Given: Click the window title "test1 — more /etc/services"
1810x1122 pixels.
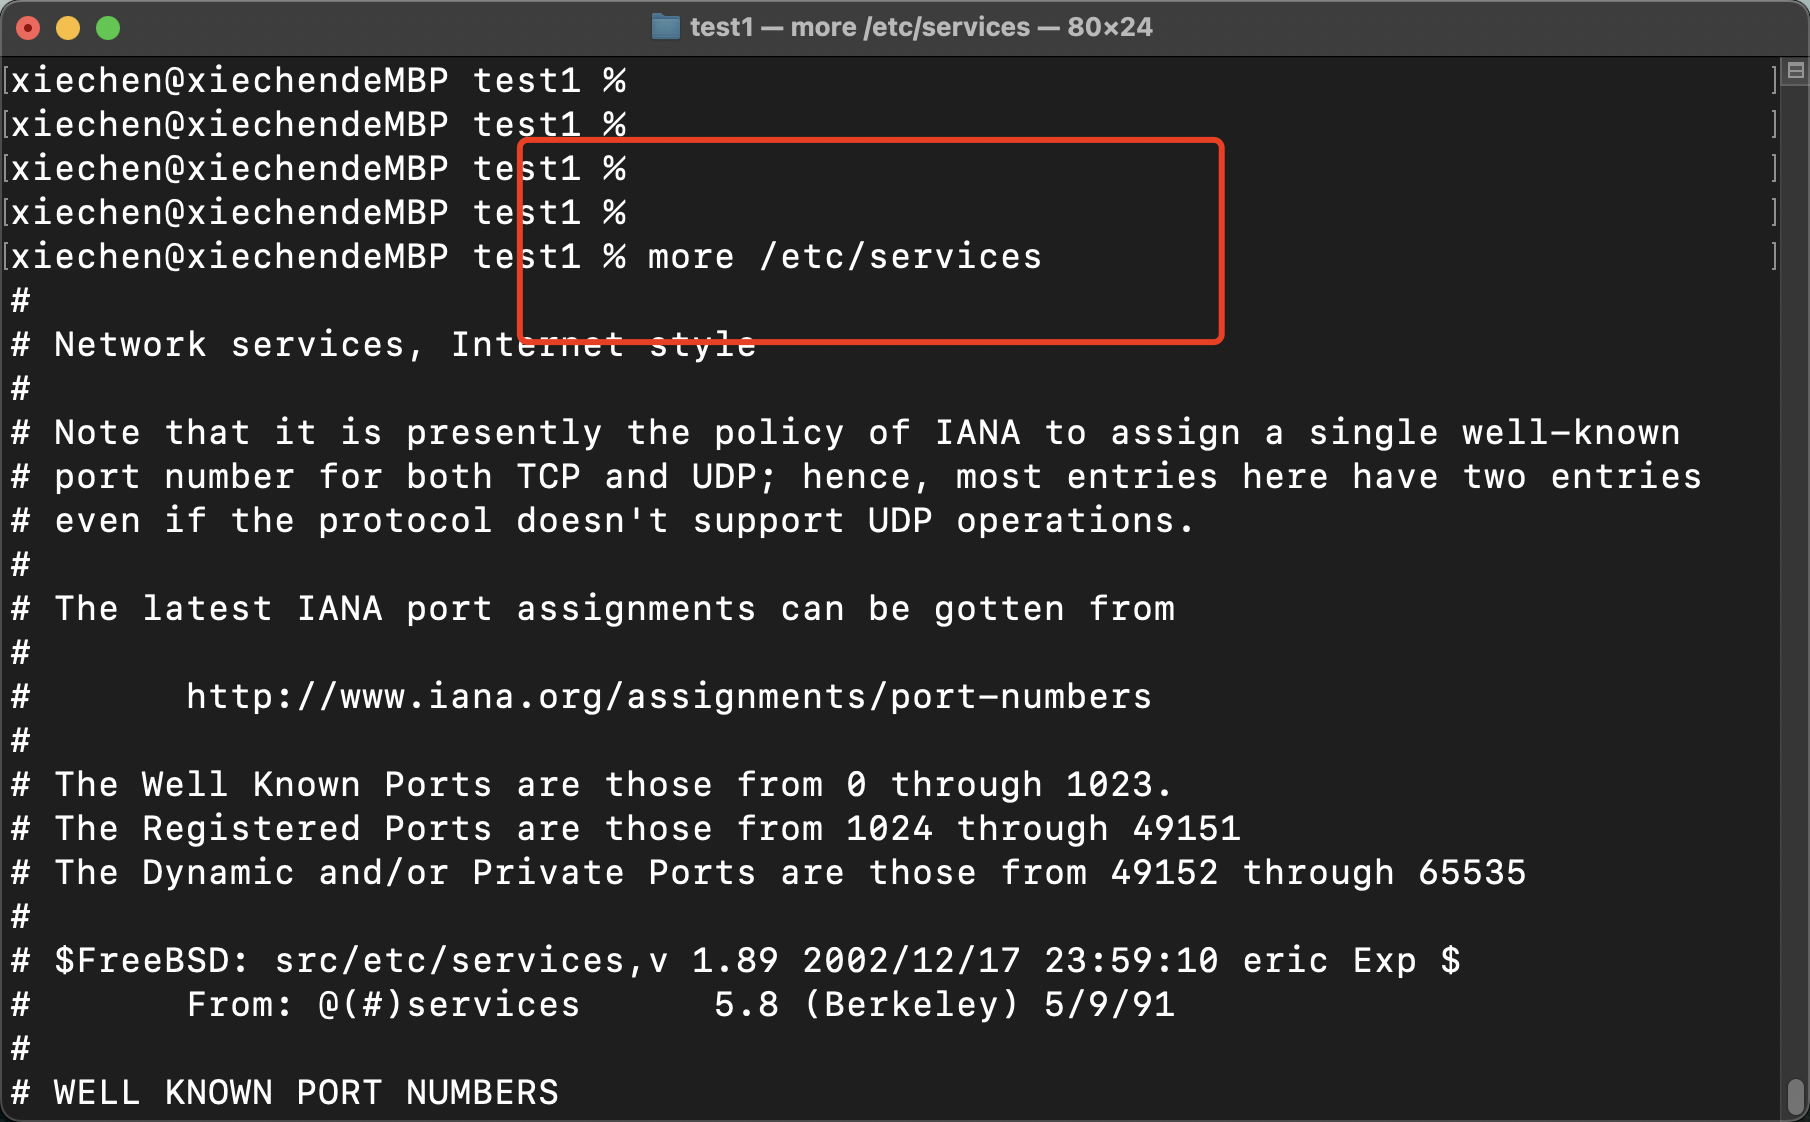Looking at the screenshot, I should pyautogui.click(x=920, y=27).
